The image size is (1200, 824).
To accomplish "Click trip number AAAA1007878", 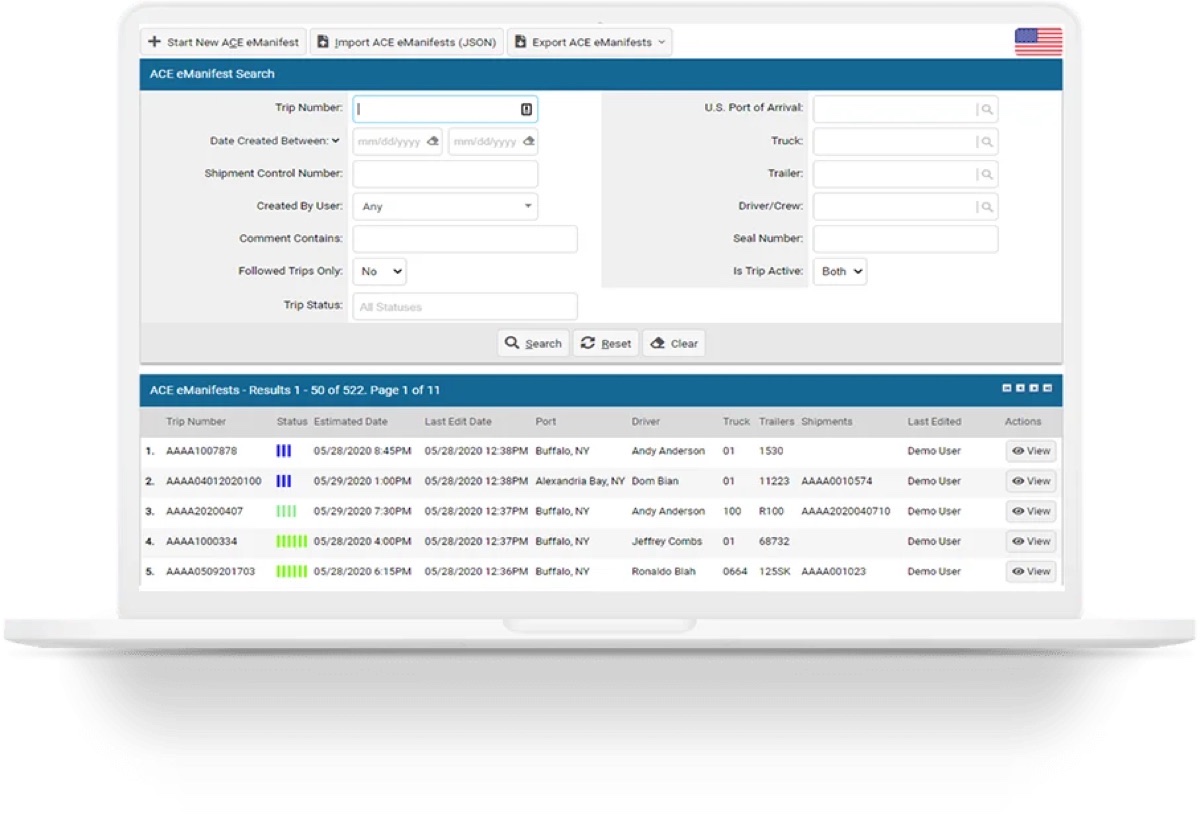I will tap(202, 451).
